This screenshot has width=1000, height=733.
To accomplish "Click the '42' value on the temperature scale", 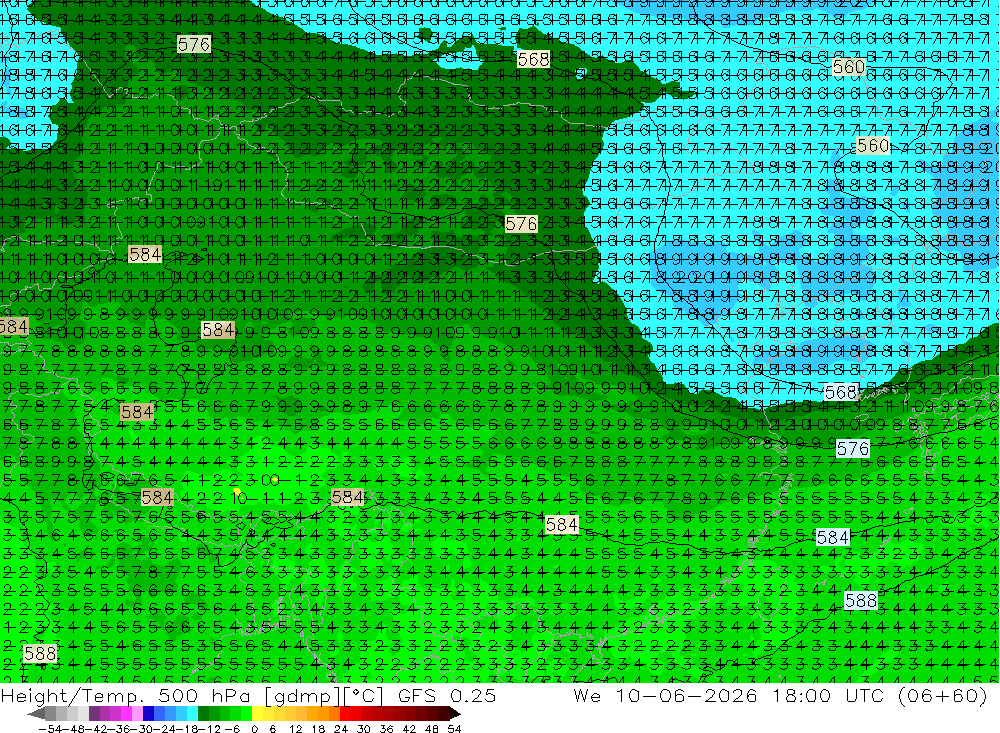I will pyautogui.click(x=409, y=729).
